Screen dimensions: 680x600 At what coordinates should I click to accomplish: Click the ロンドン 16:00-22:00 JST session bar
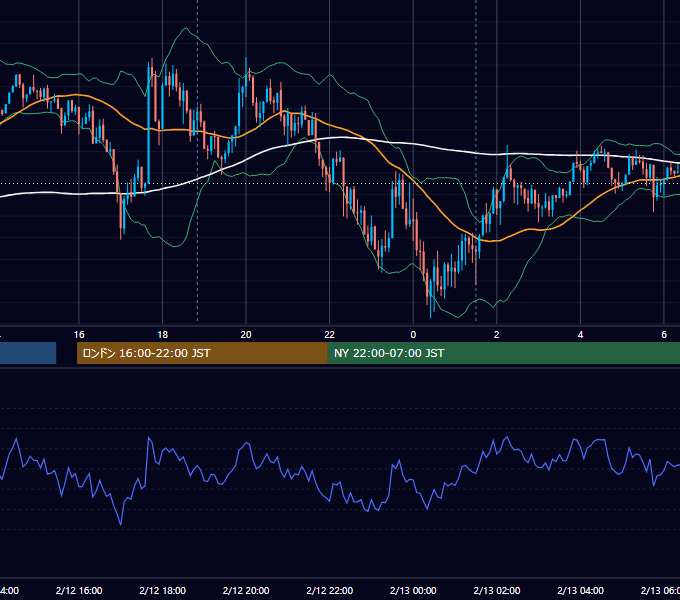click(202, 353)
